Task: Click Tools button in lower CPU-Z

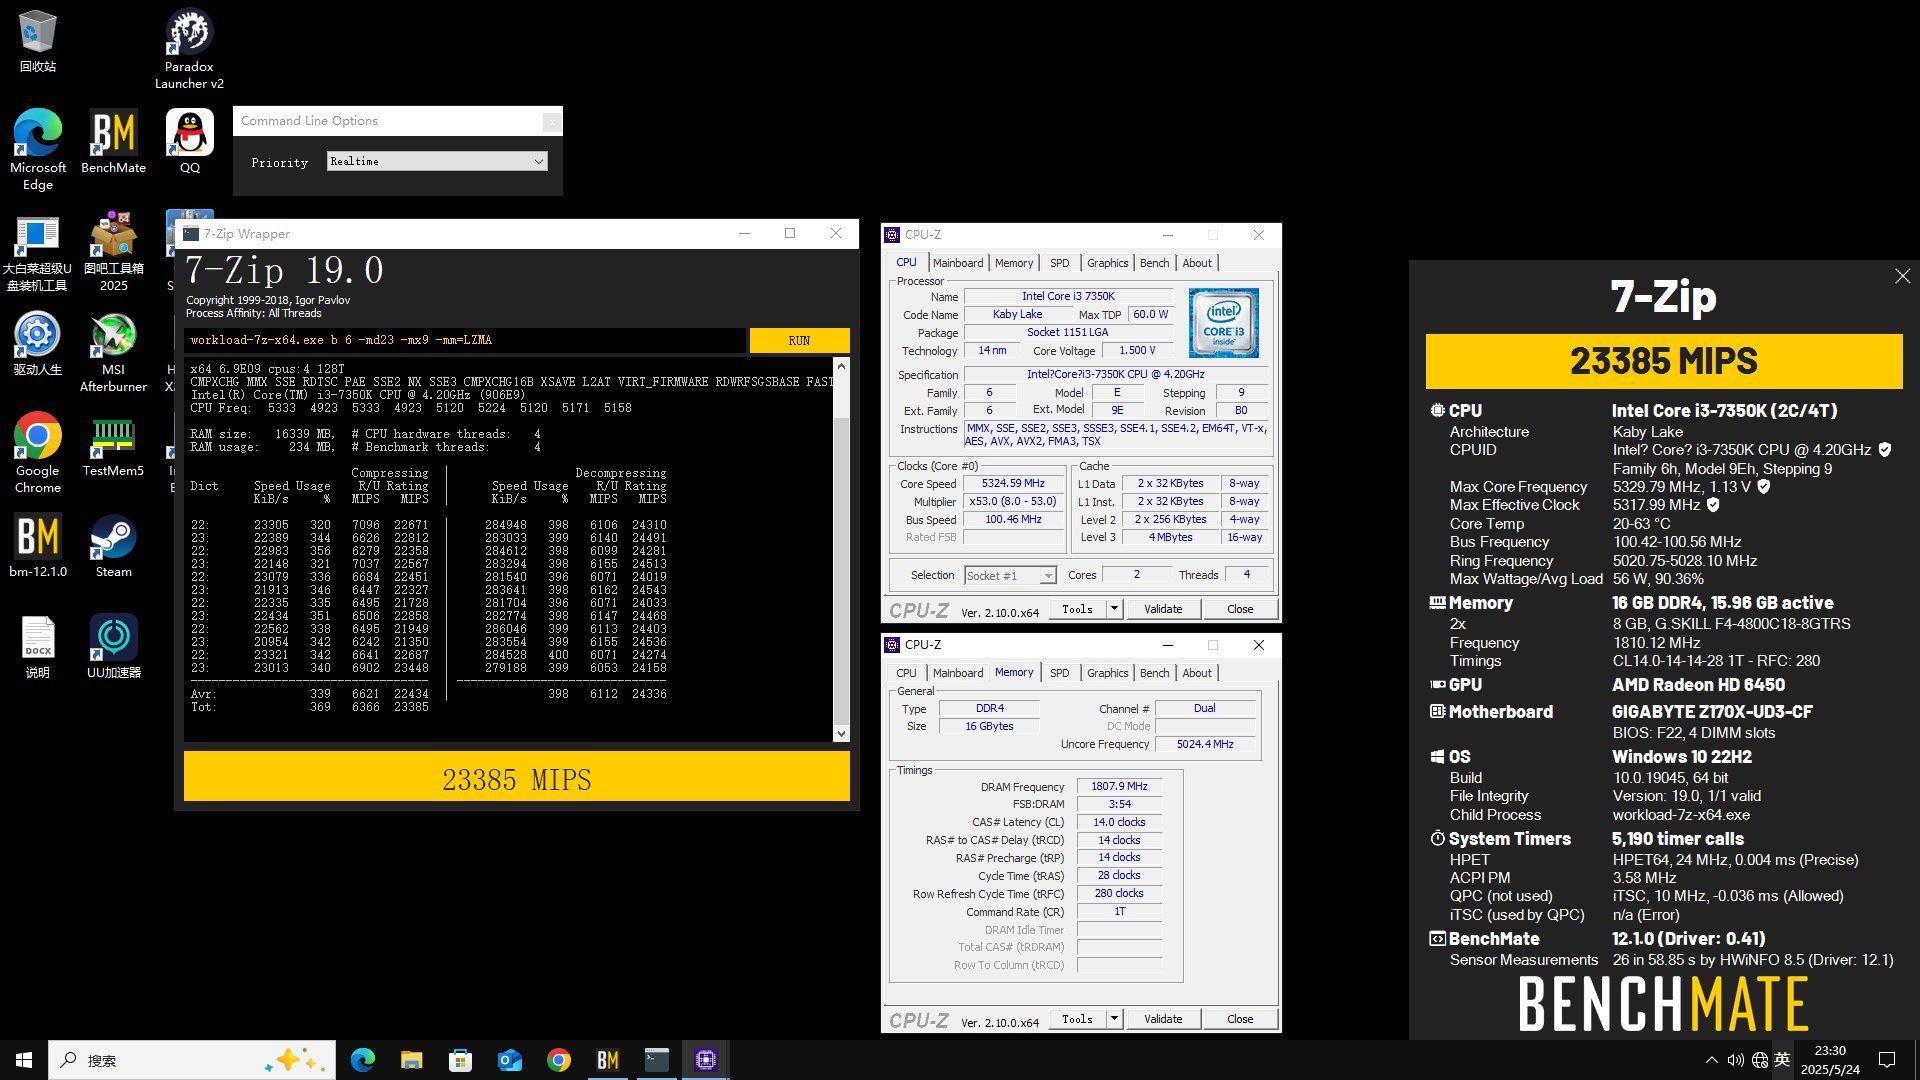Action: pos(1077,1019)
